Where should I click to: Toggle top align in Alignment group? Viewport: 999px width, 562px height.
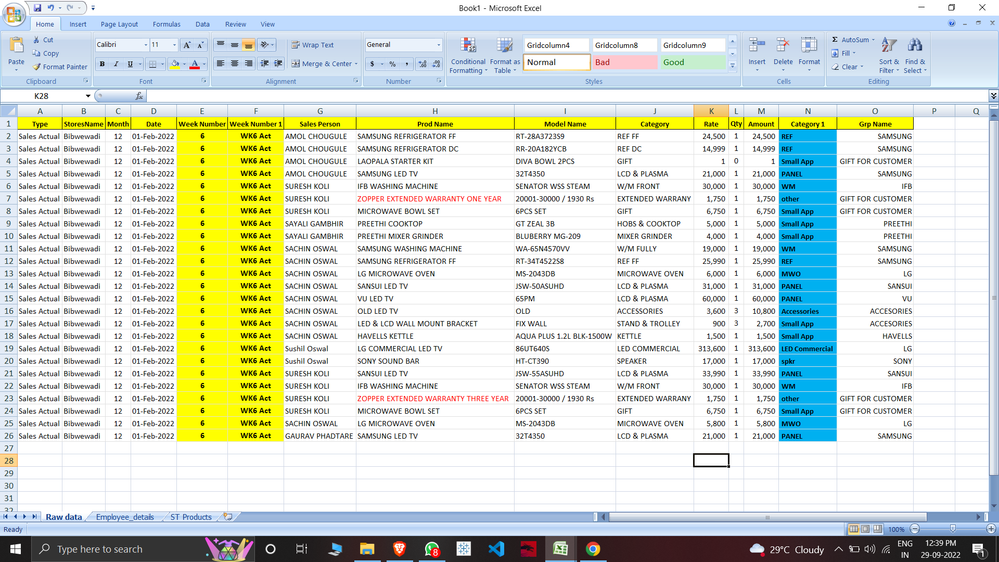[220, 45]
